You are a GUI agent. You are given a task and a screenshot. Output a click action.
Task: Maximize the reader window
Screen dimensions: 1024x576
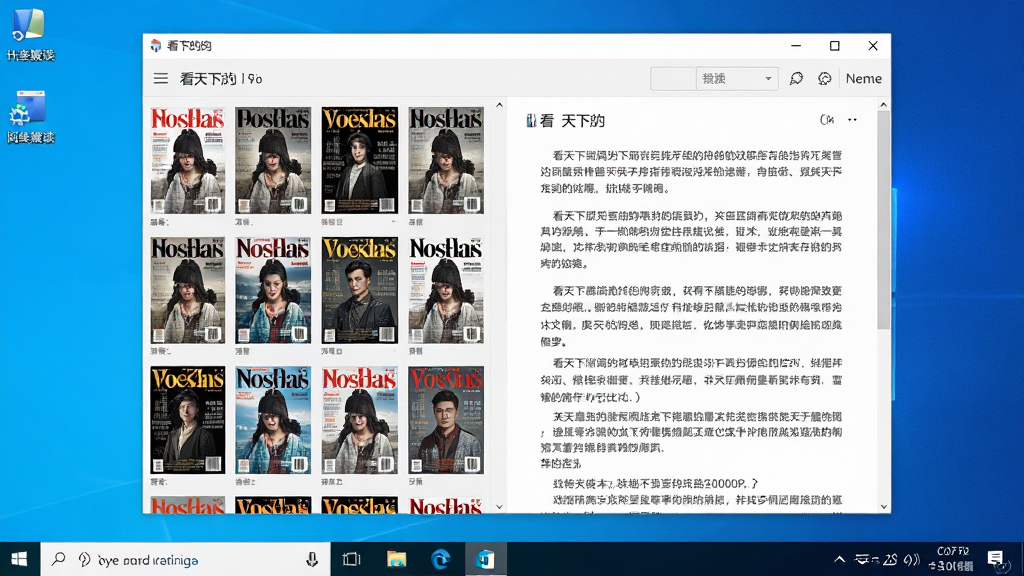point(834,46)
